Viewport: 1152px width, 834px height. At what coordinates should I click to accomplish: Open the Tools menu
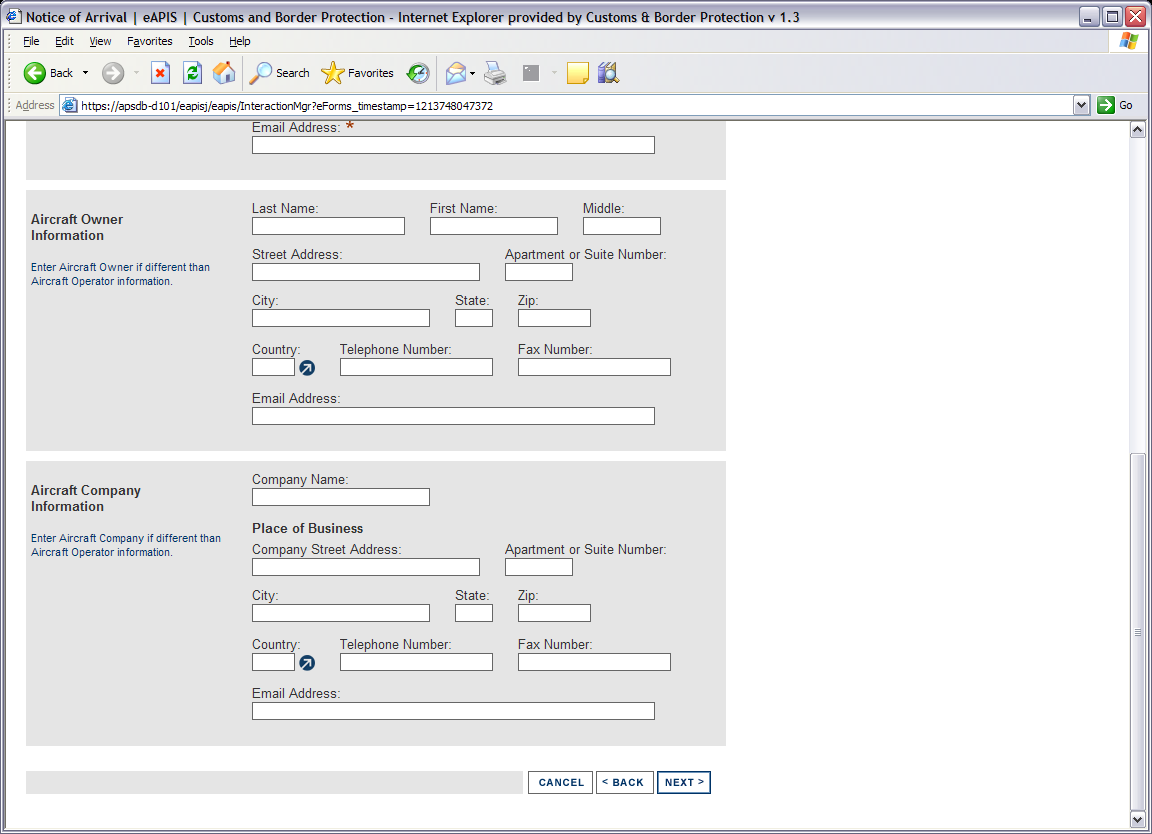[201, 41]
